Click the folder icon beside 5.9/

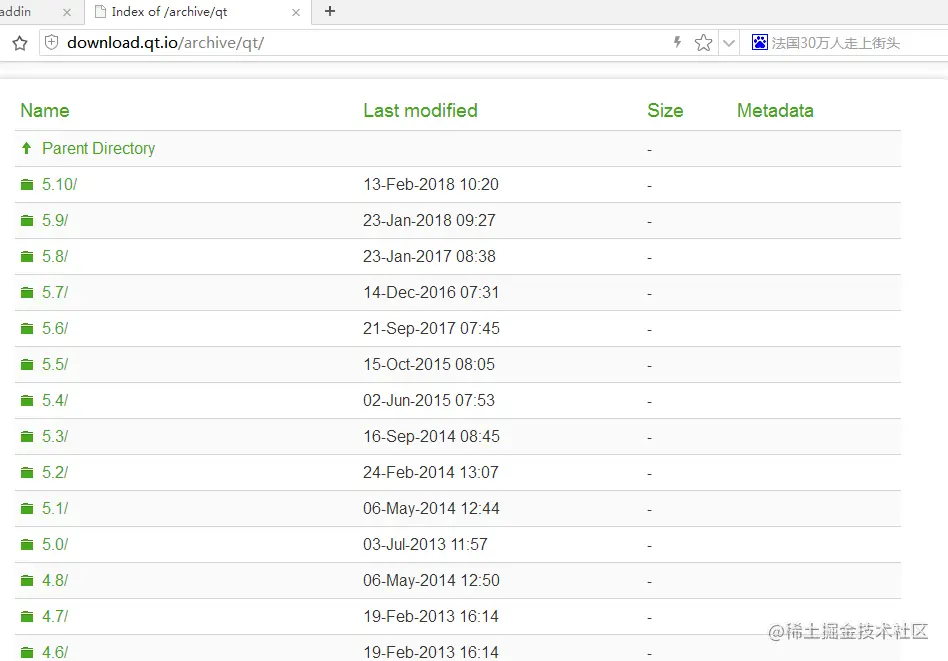pos(27,221)
